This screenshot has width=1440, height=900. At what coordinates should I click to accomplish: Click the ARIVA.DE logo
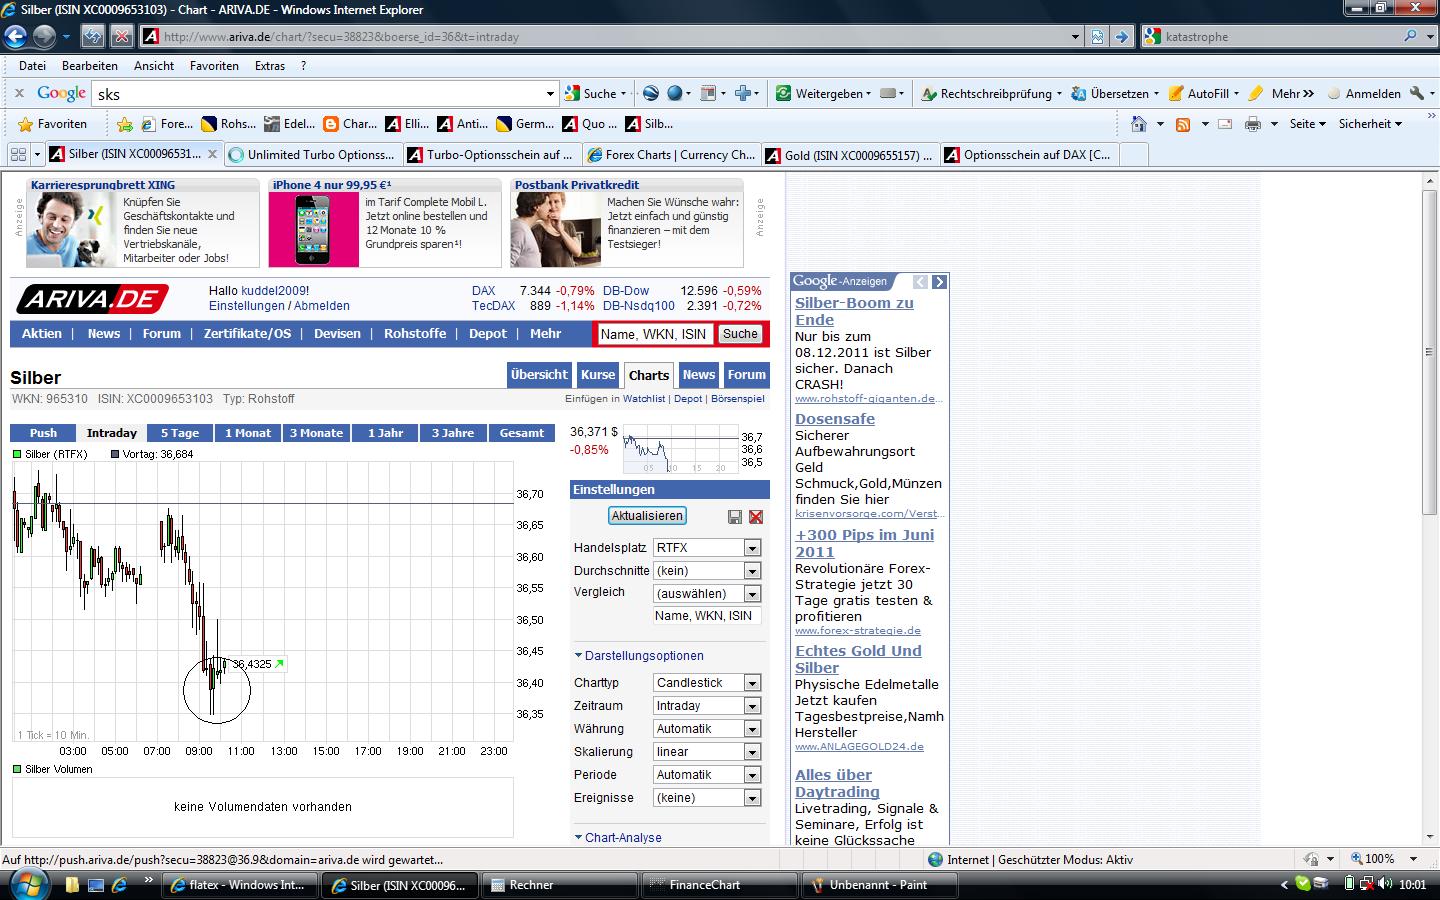coord(92,299)
